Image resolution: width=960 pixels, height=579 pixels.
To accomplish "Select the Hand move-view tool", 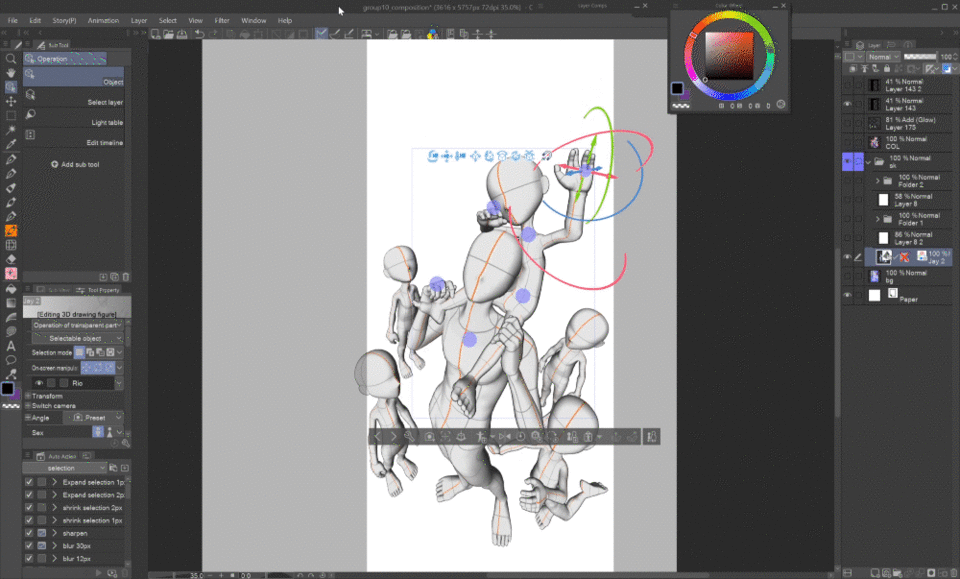I will [10, 73].
